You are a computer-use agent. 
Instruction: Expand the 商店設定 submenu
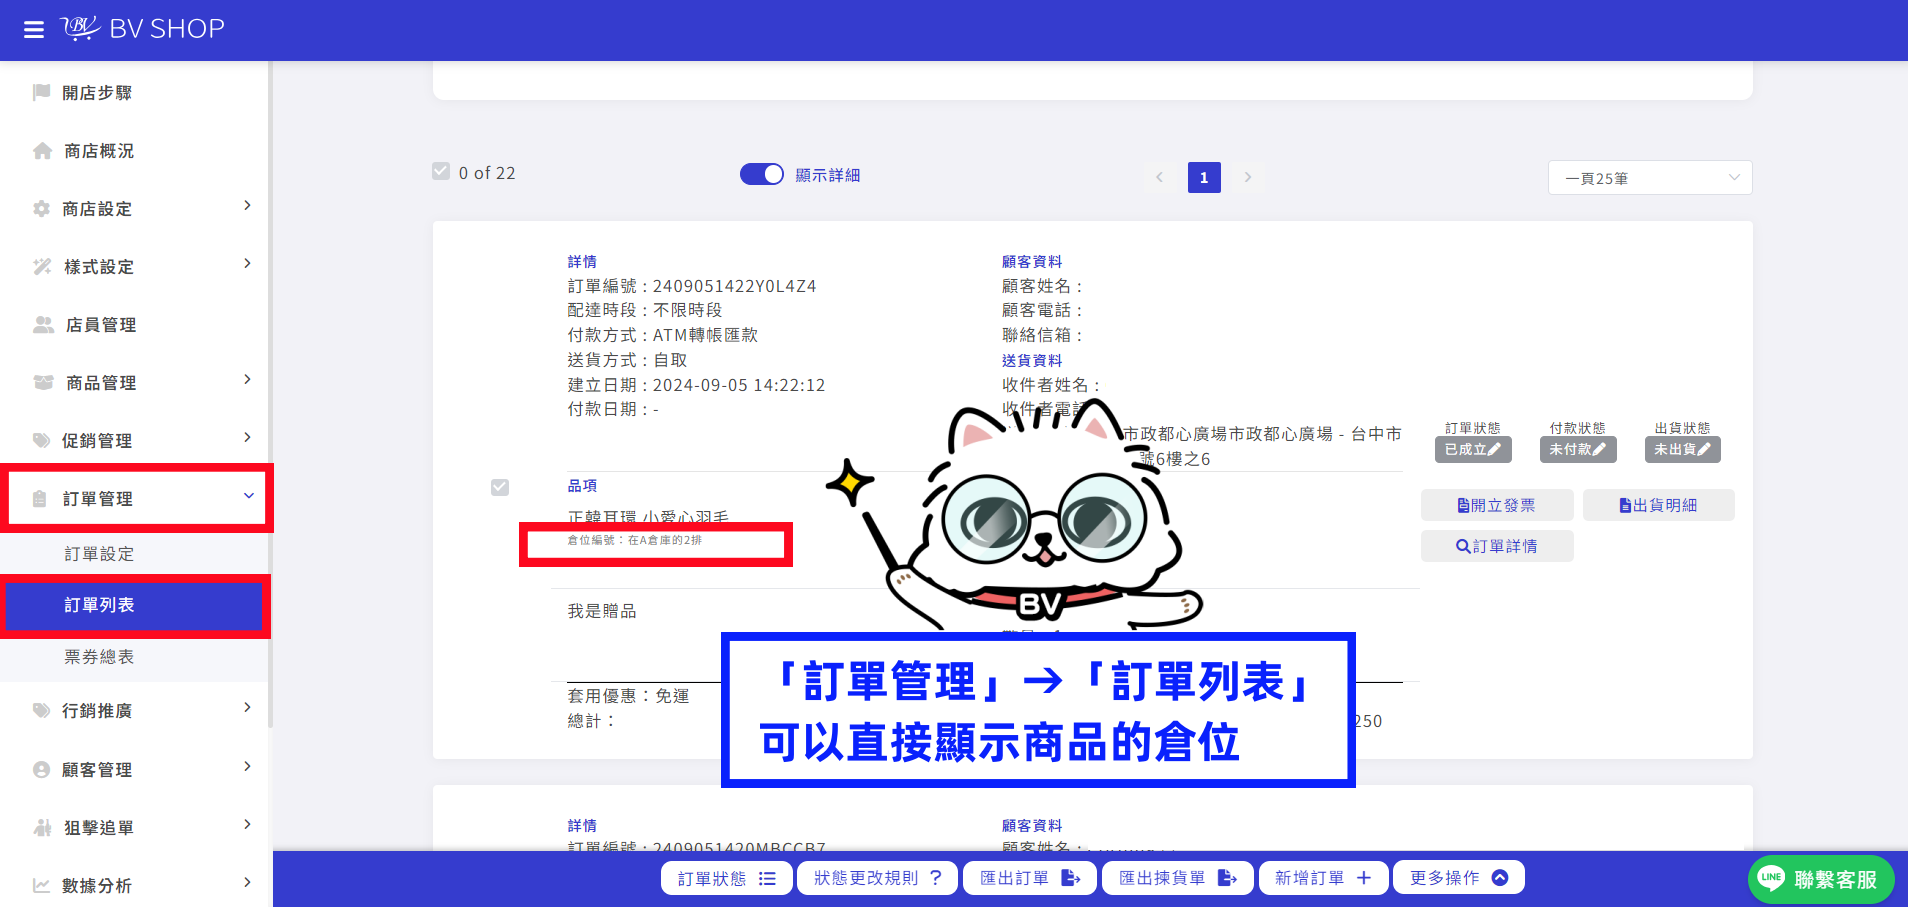point(247,206)
